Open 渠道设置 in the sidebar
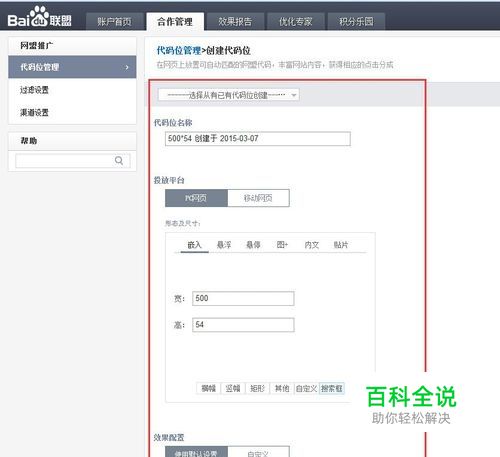Image resolution: width=500 pixels, height=457 pixels. click(34, 113)
